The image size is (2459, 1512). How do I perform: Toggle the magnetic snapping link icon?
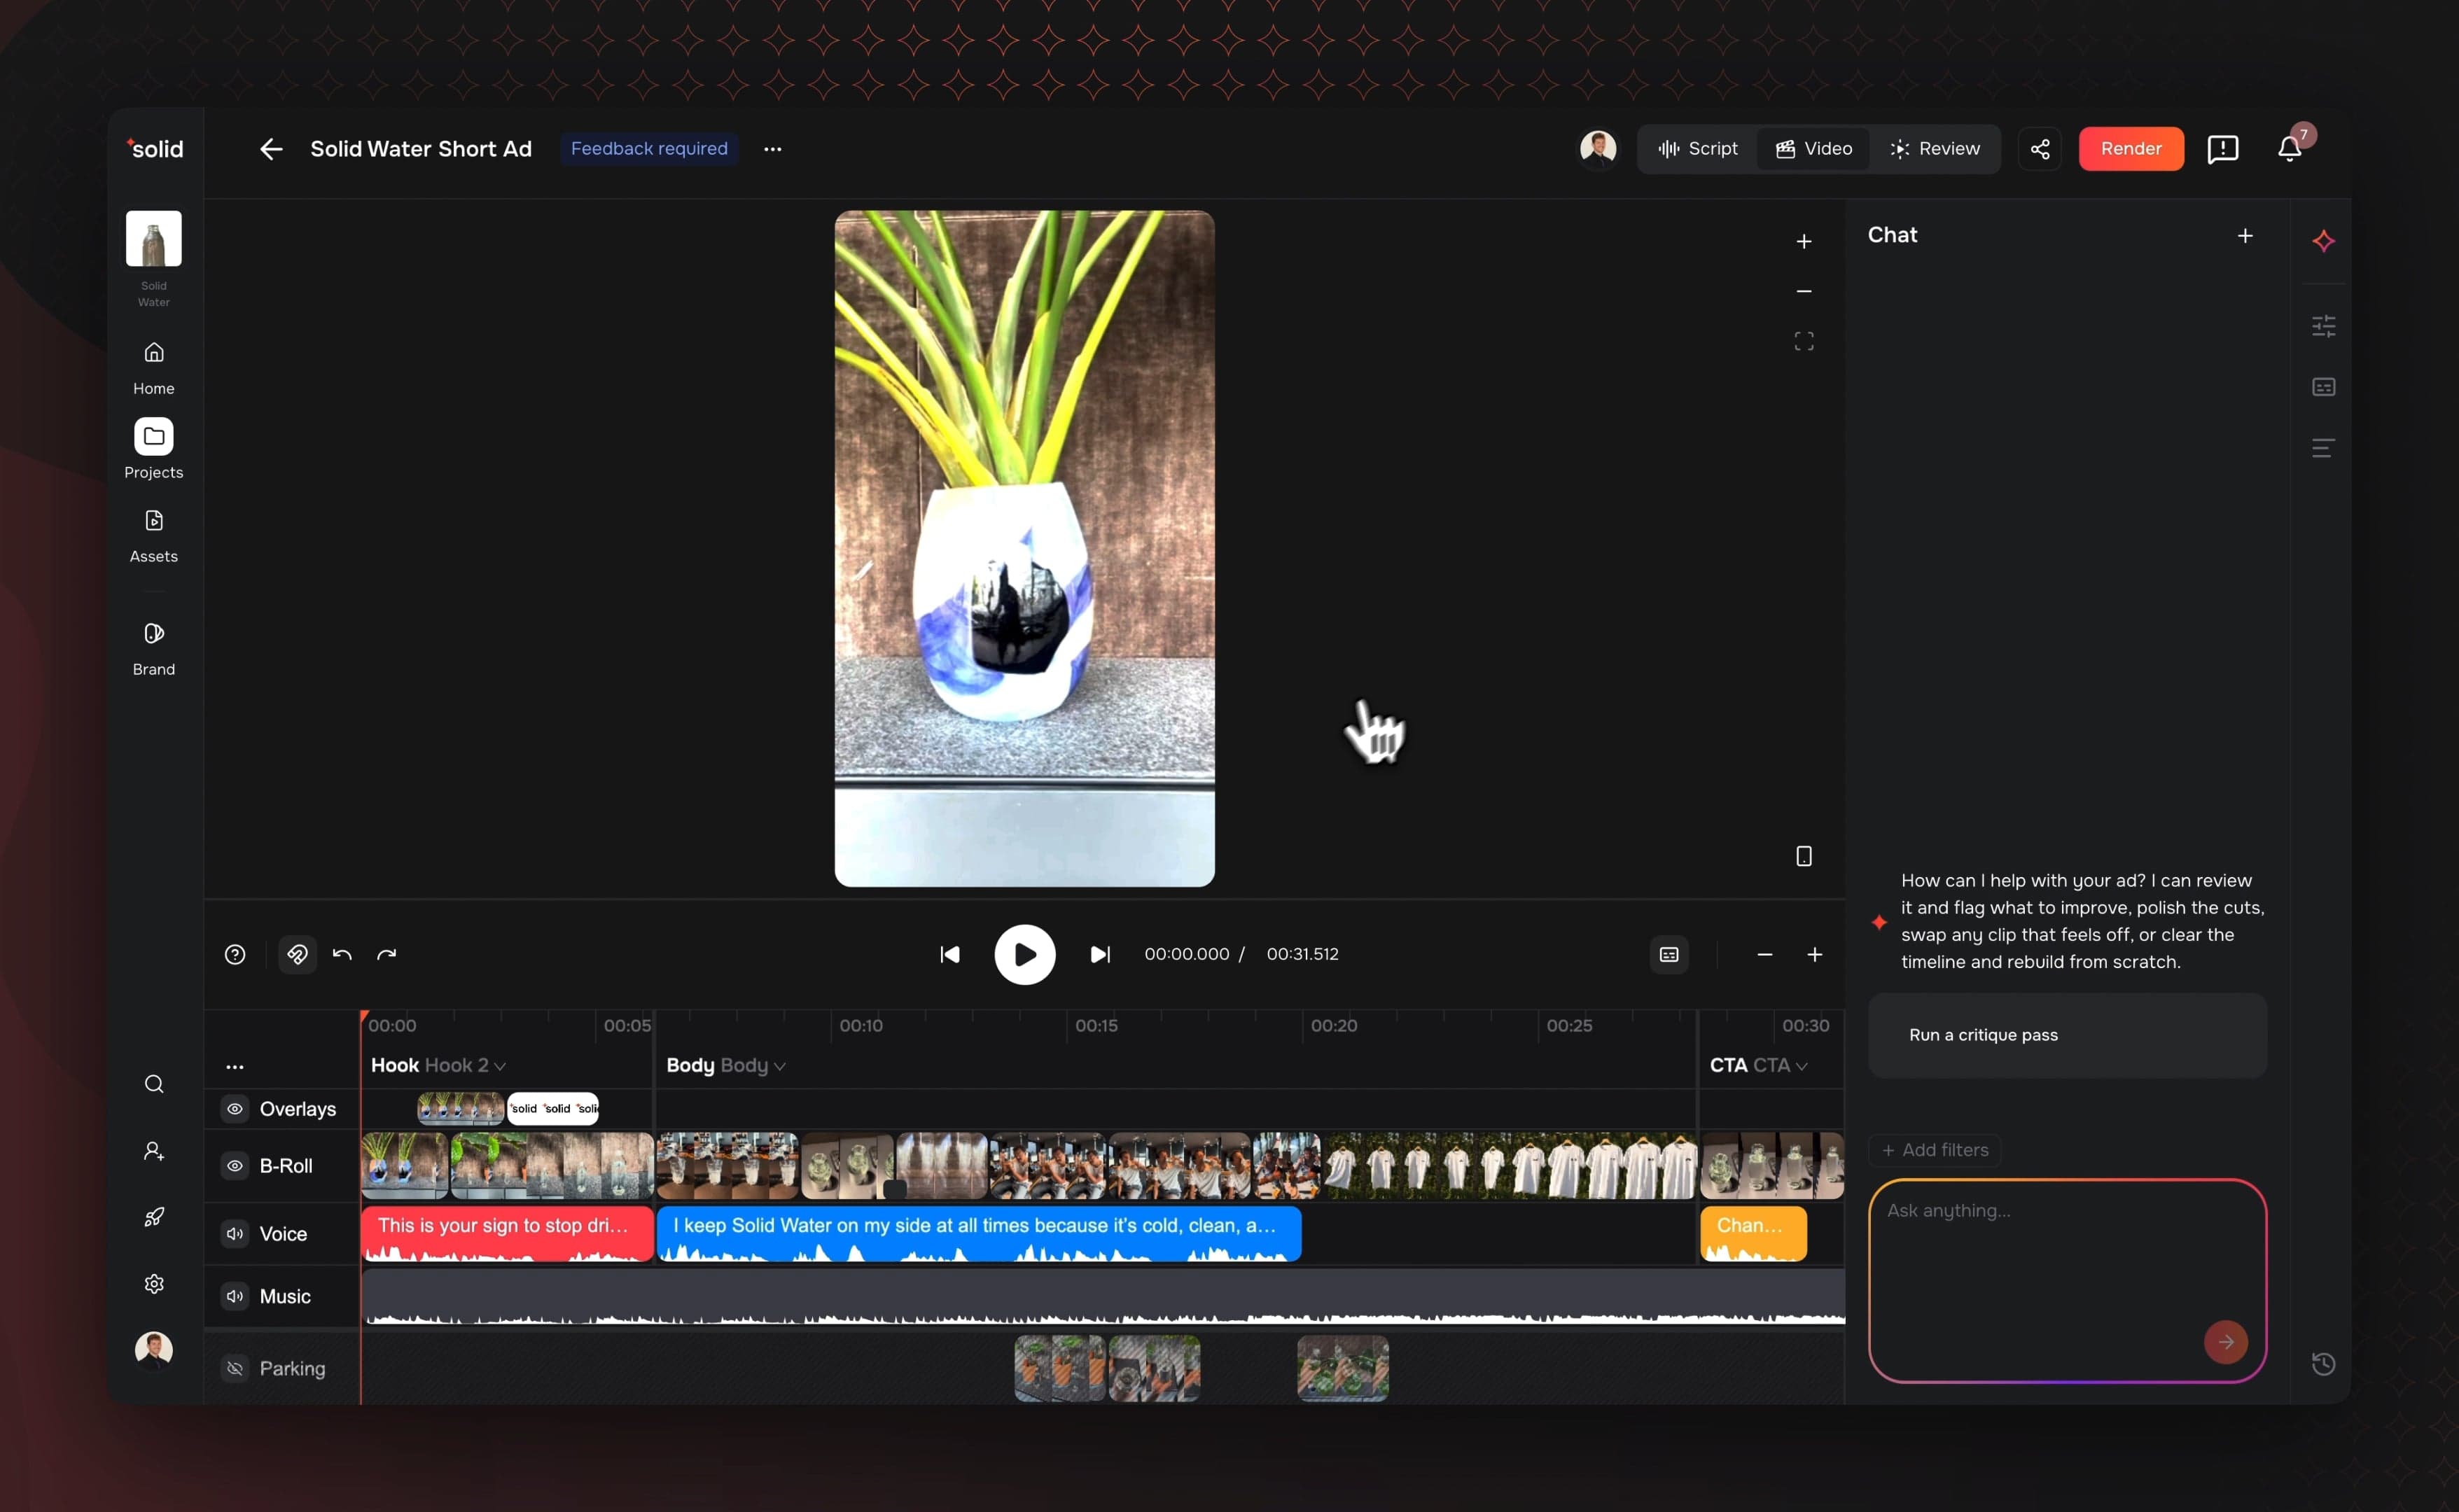(x=297, y=954)
